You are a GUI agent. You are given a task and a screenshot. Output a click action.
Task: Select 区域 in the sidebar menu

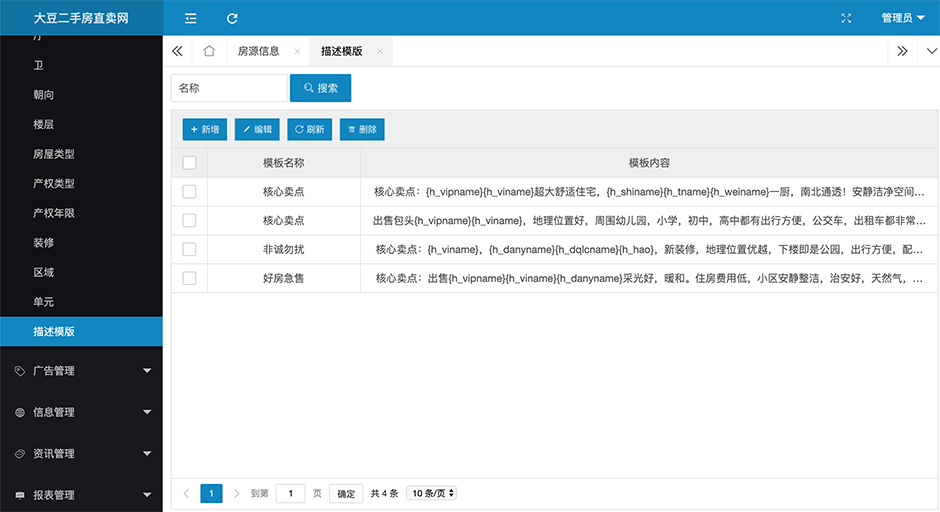pos(44,273)
